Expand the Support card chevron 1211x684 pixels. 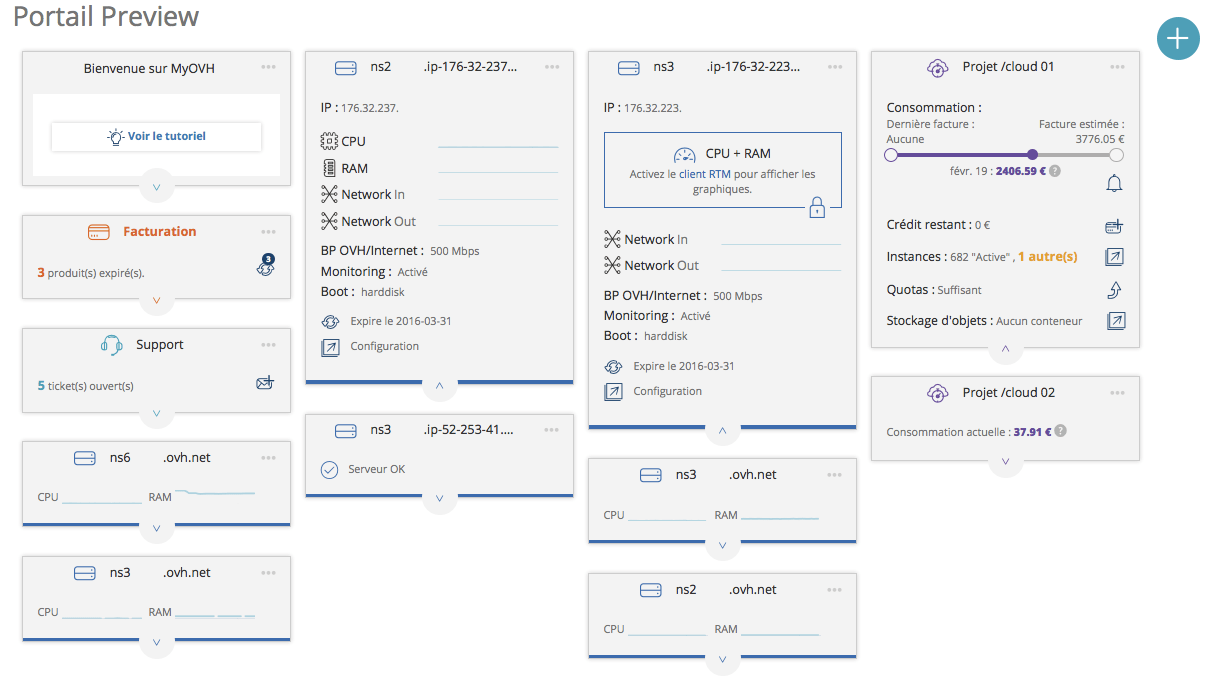(x=156, y=413)
